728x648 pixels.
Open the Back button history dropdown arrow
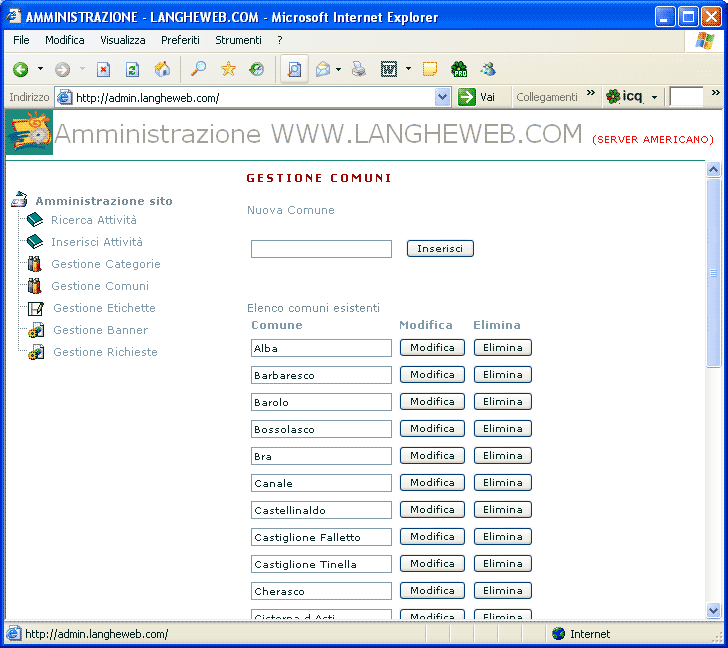(40, 69)
